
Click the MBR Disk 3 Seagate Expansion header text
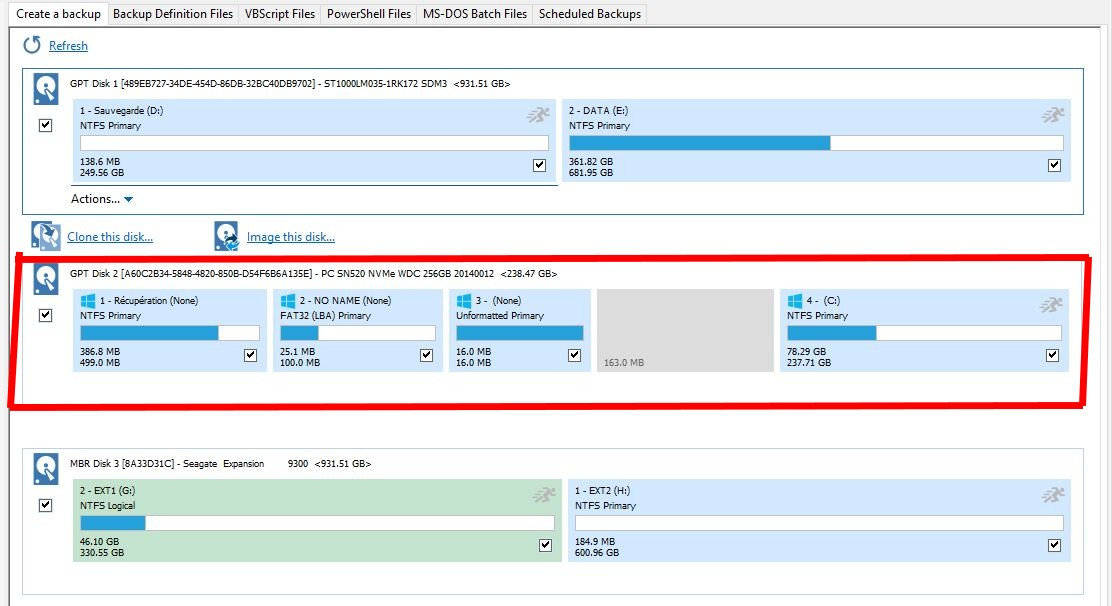point(220,464)
